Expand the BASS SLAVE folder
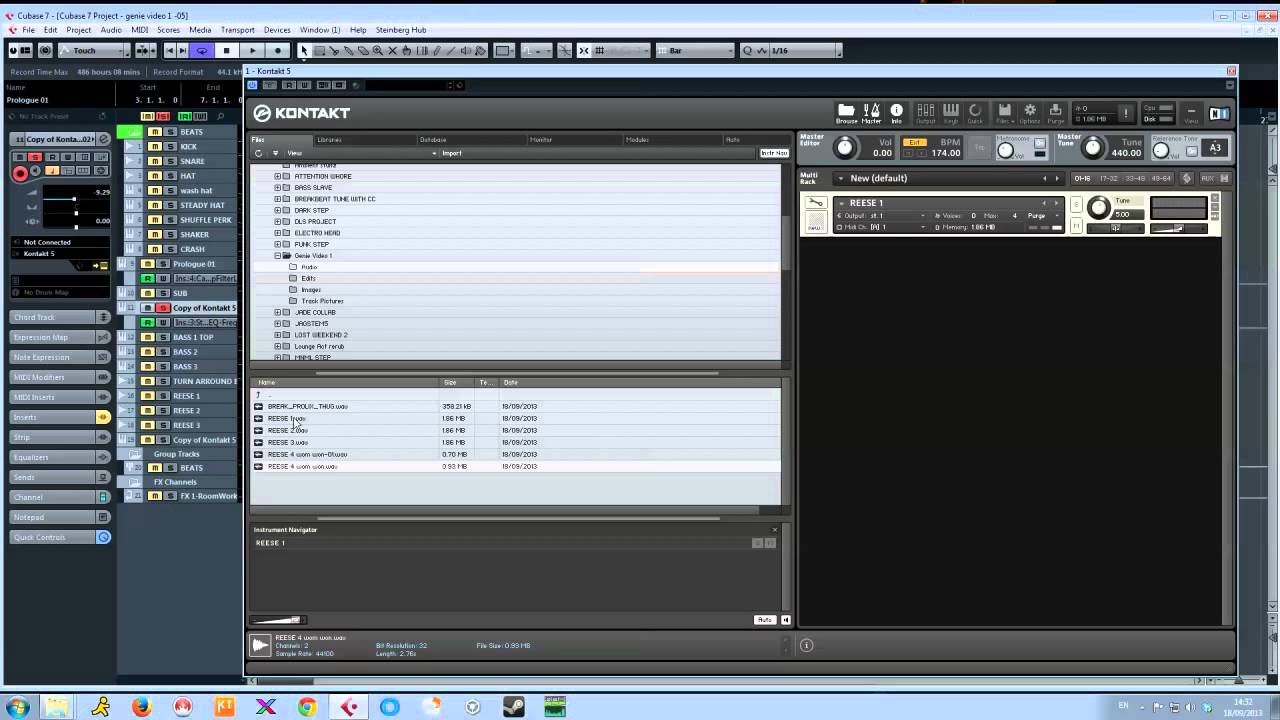1280x720 pixels. (278, 187)
